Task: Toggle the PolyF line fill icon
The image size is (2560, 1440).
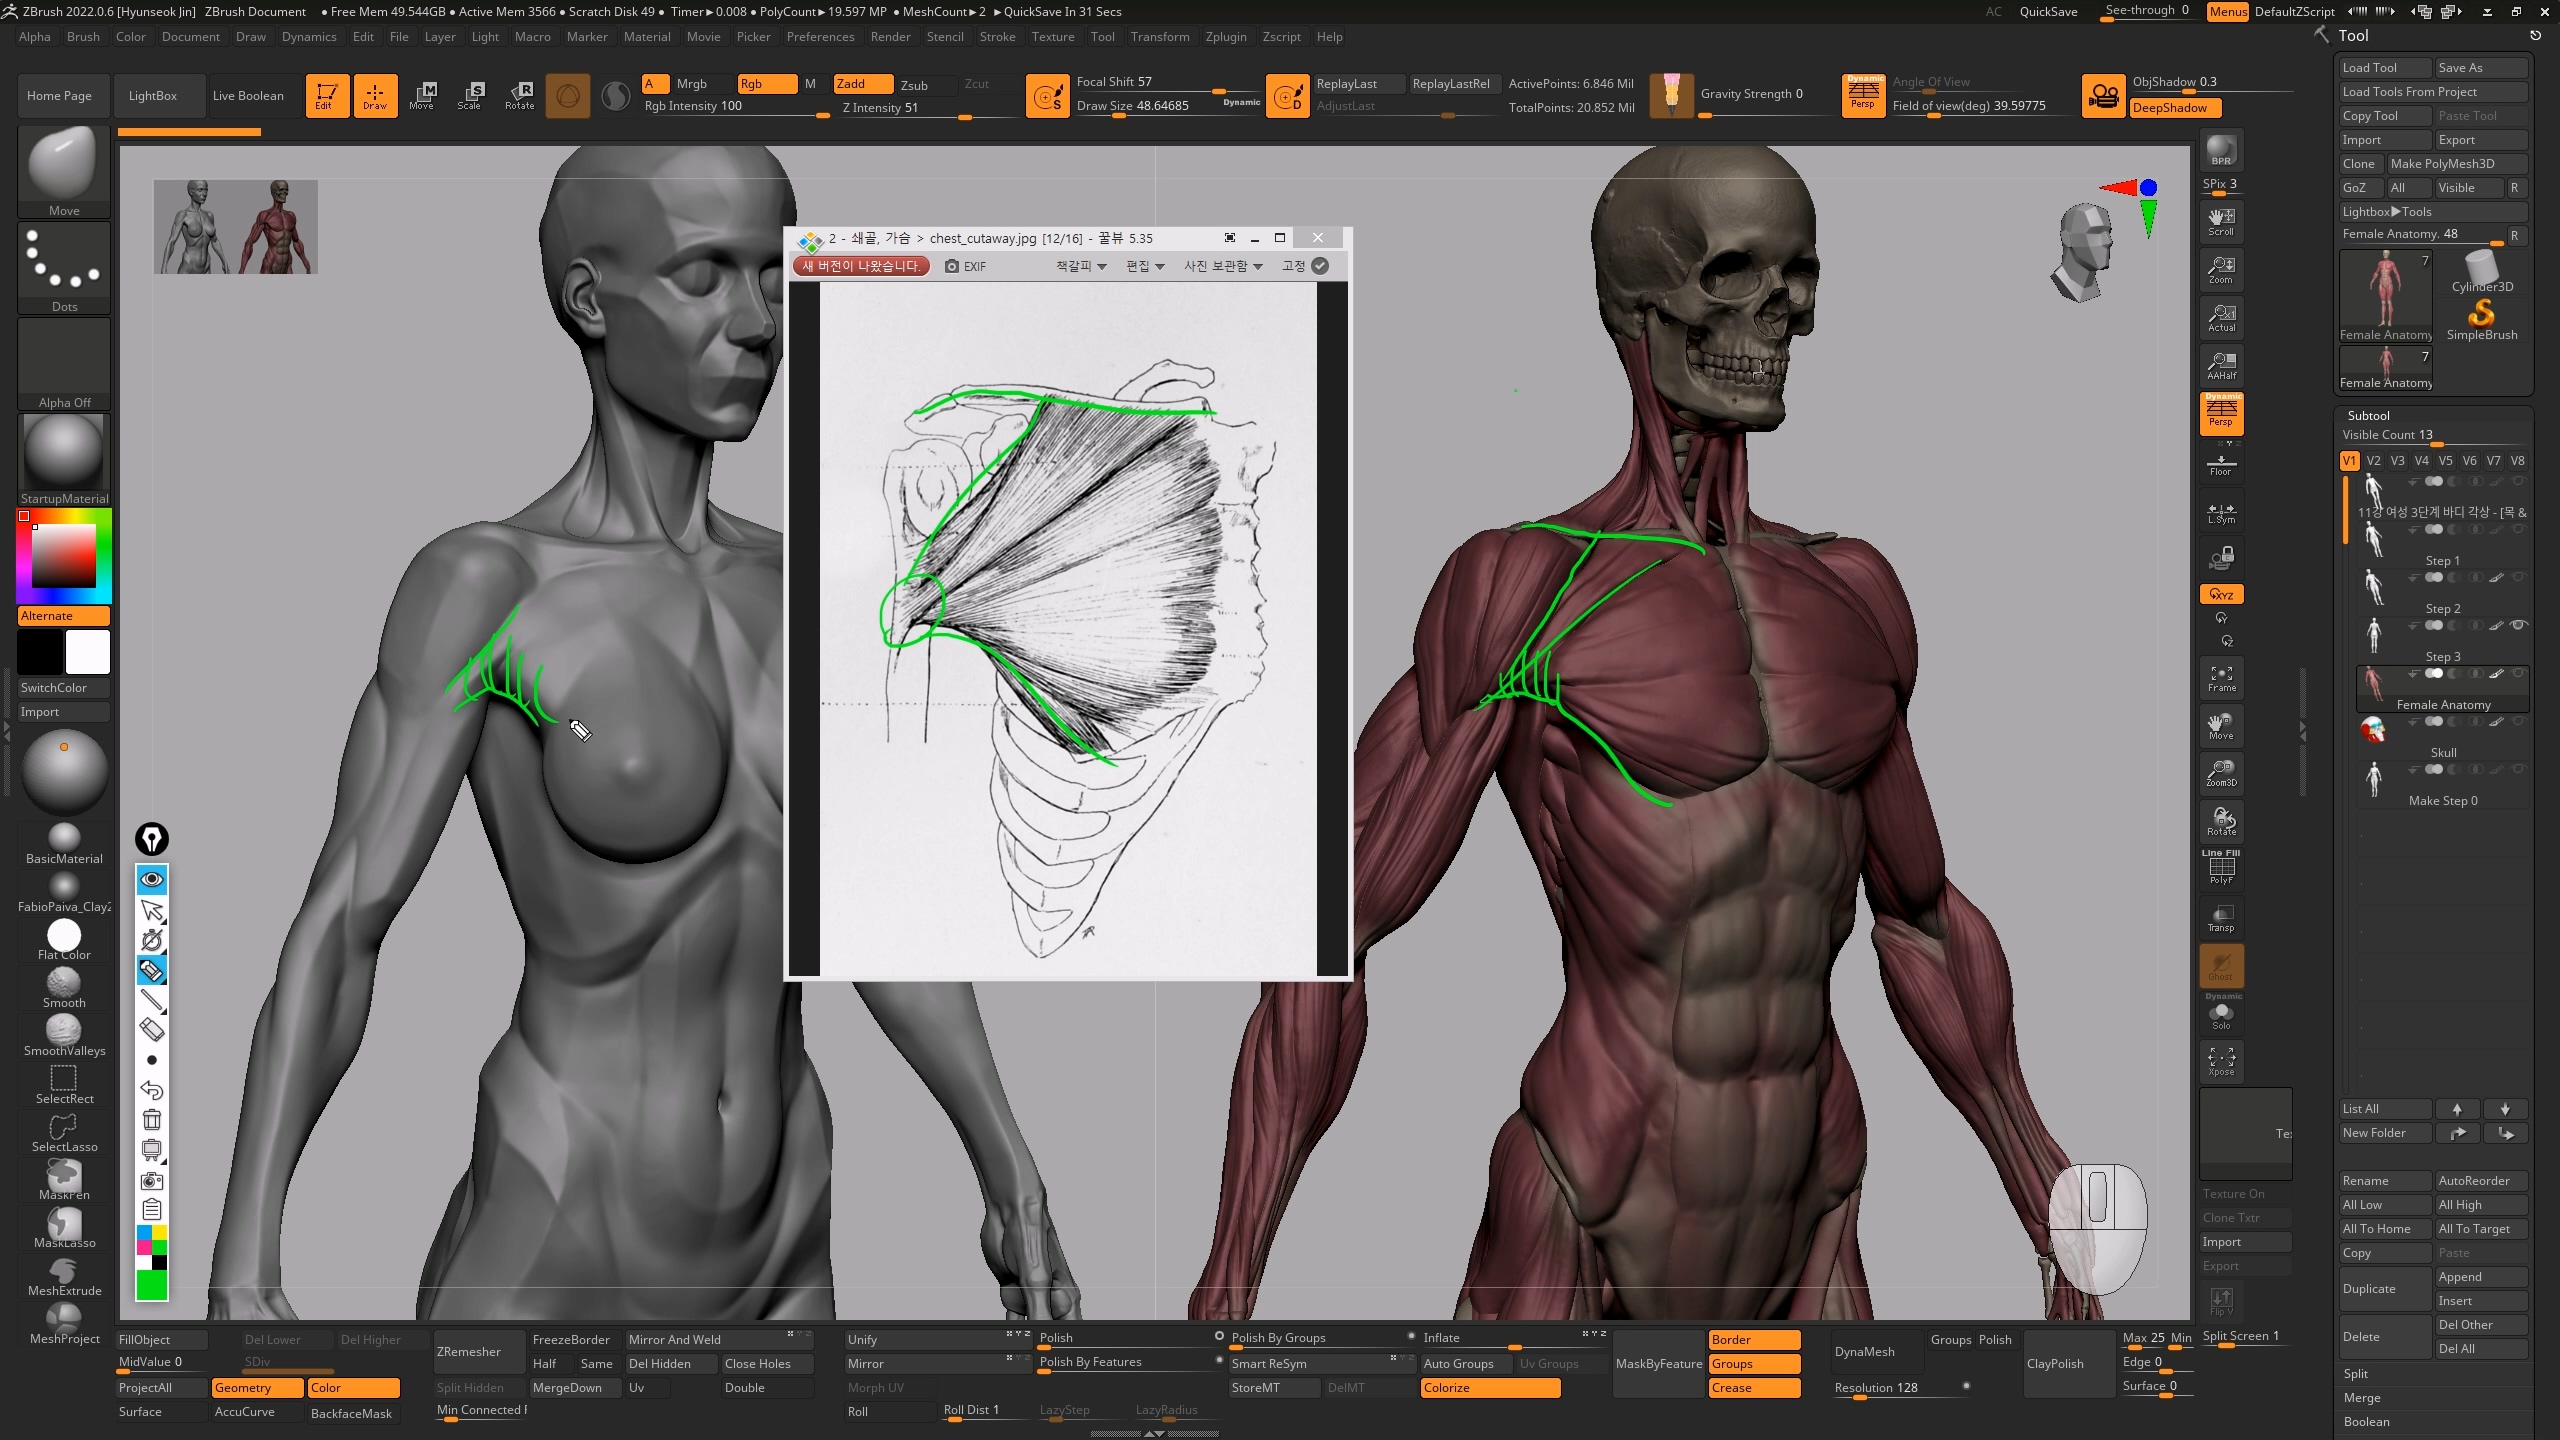Action: (x=2221, y=868)
